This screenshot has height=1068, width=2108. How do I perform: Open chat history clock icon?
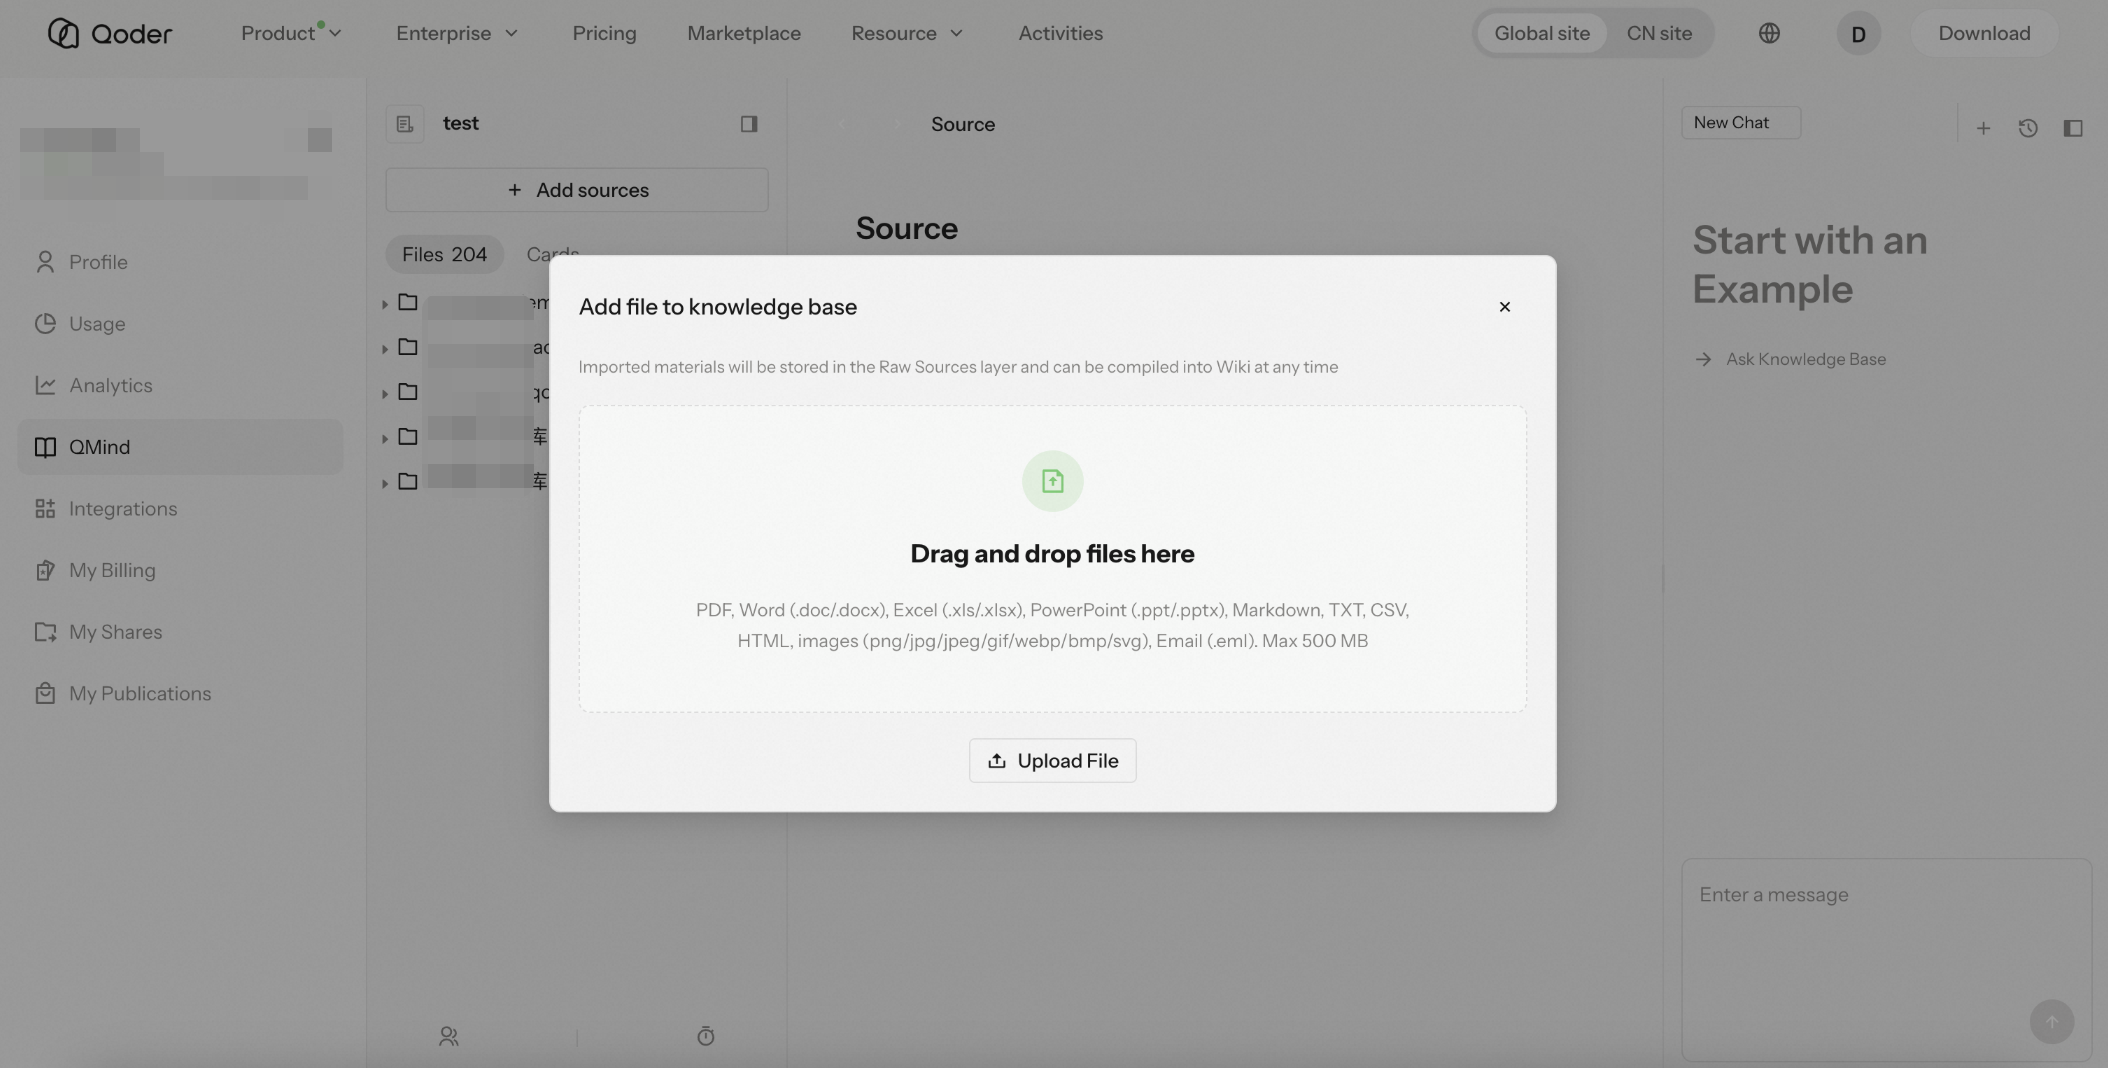coord(2028,128)
